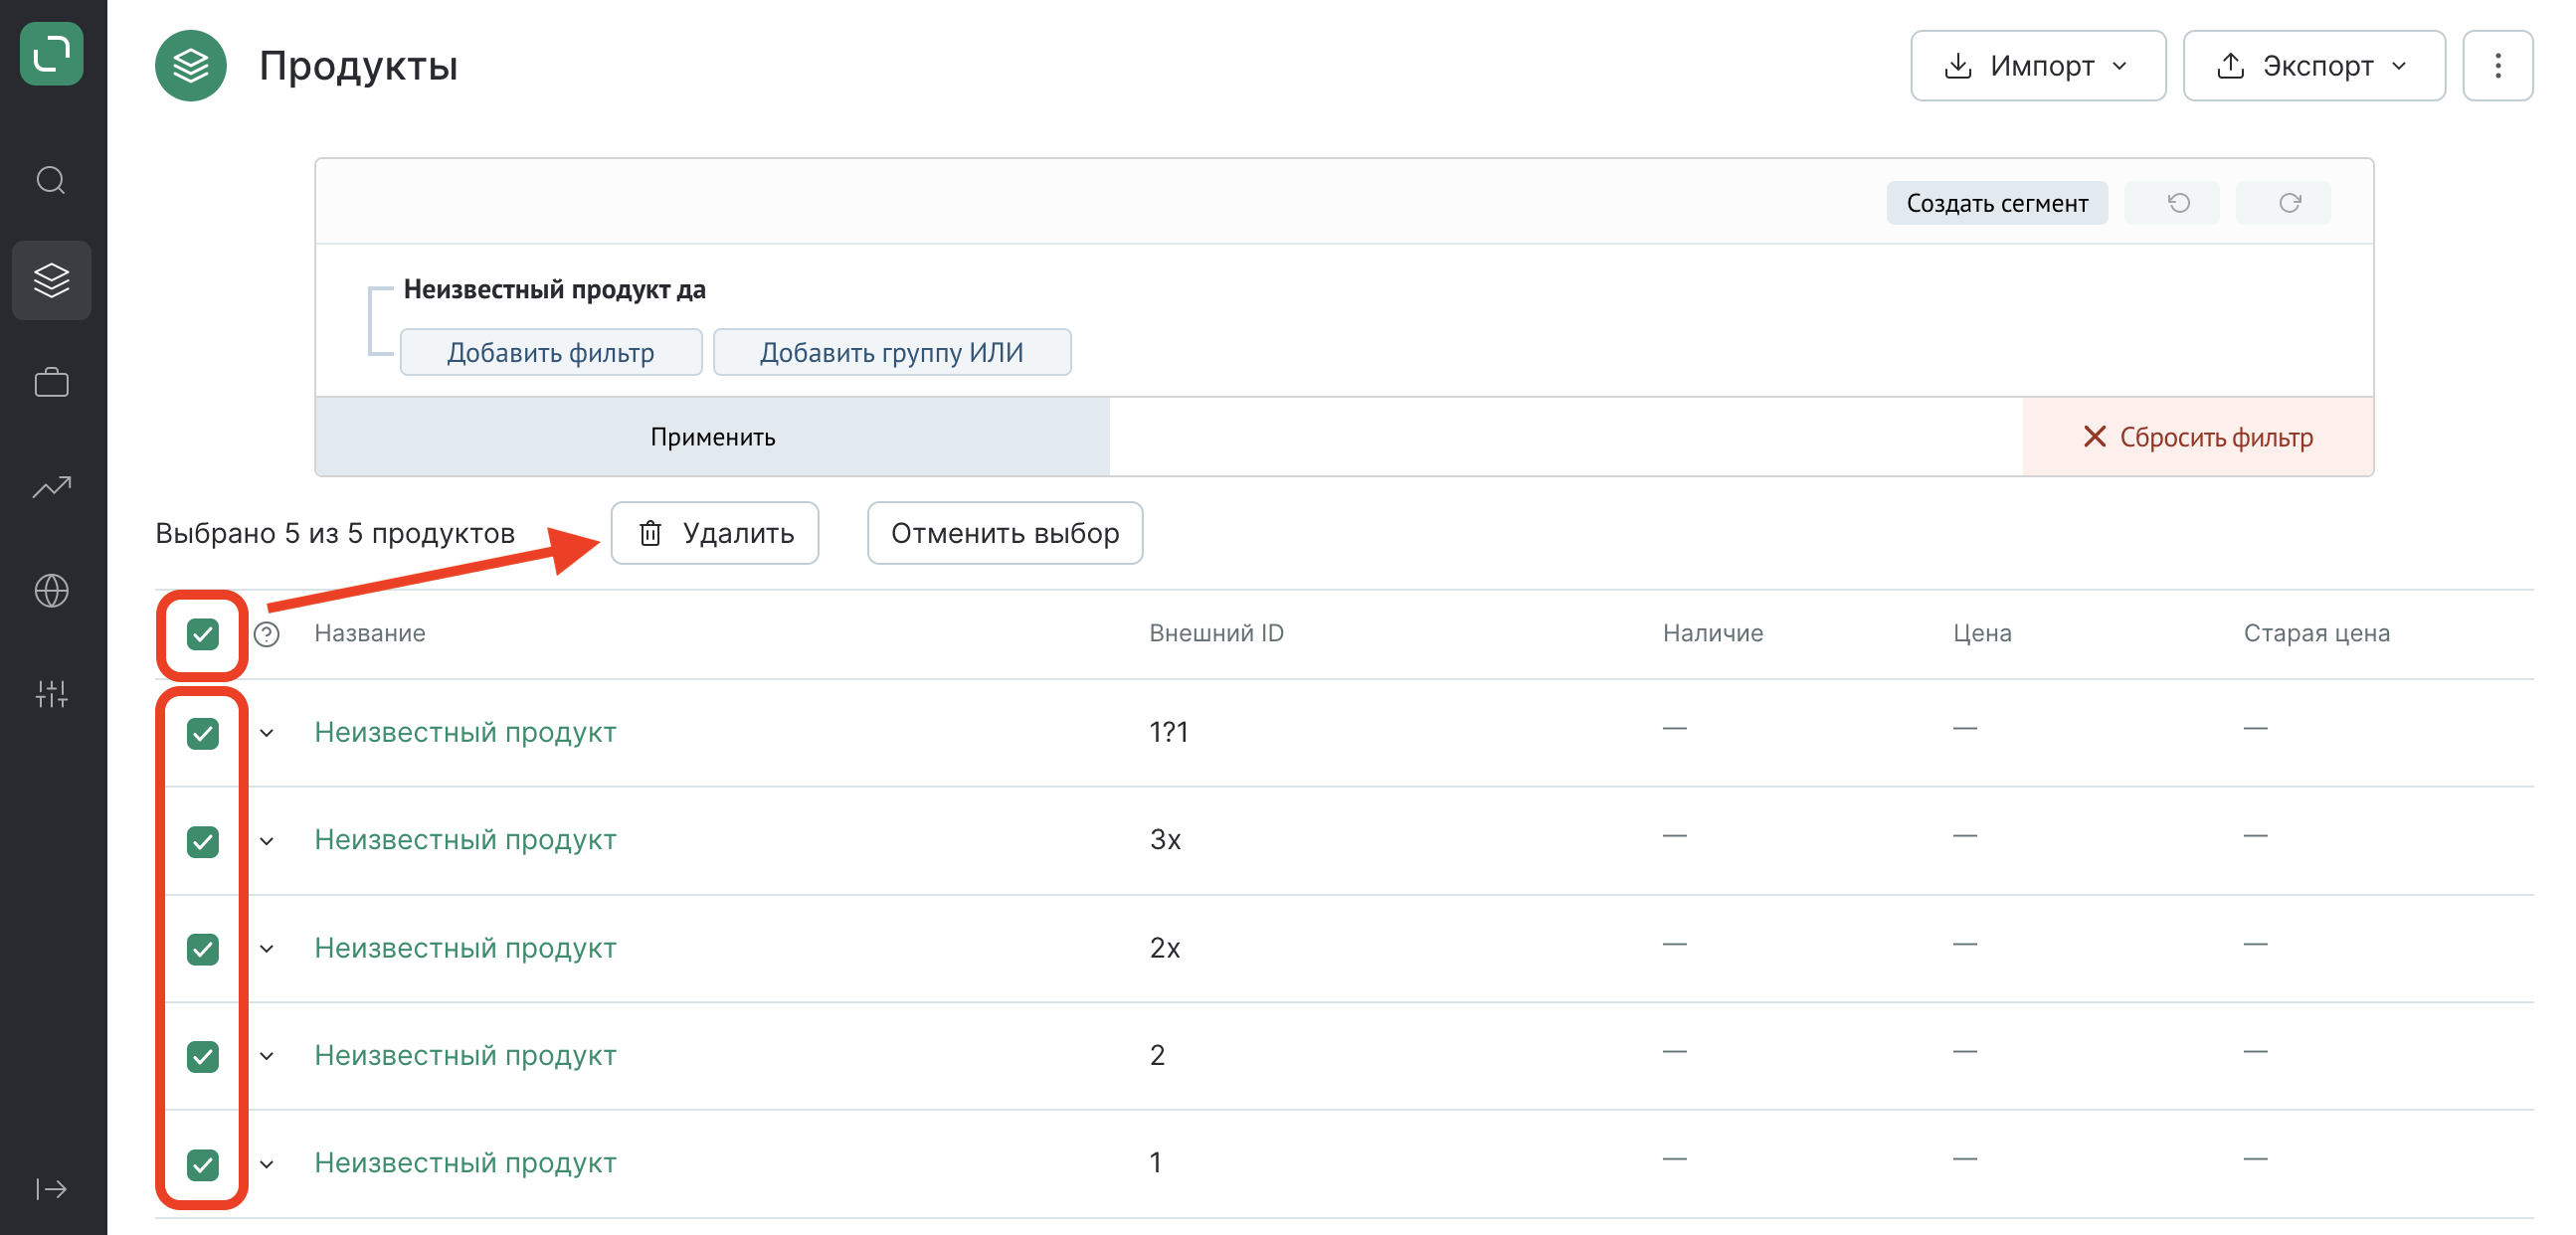The image size is (2576, 1235).
Task: Click the green Products header icon
Action: click(191, 66)
